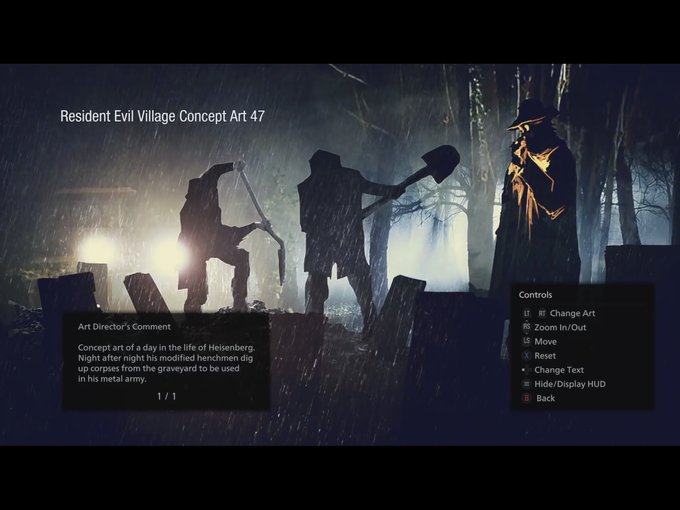Select the Move control label
Screen dimensions: 680x510
coord(546,342)
